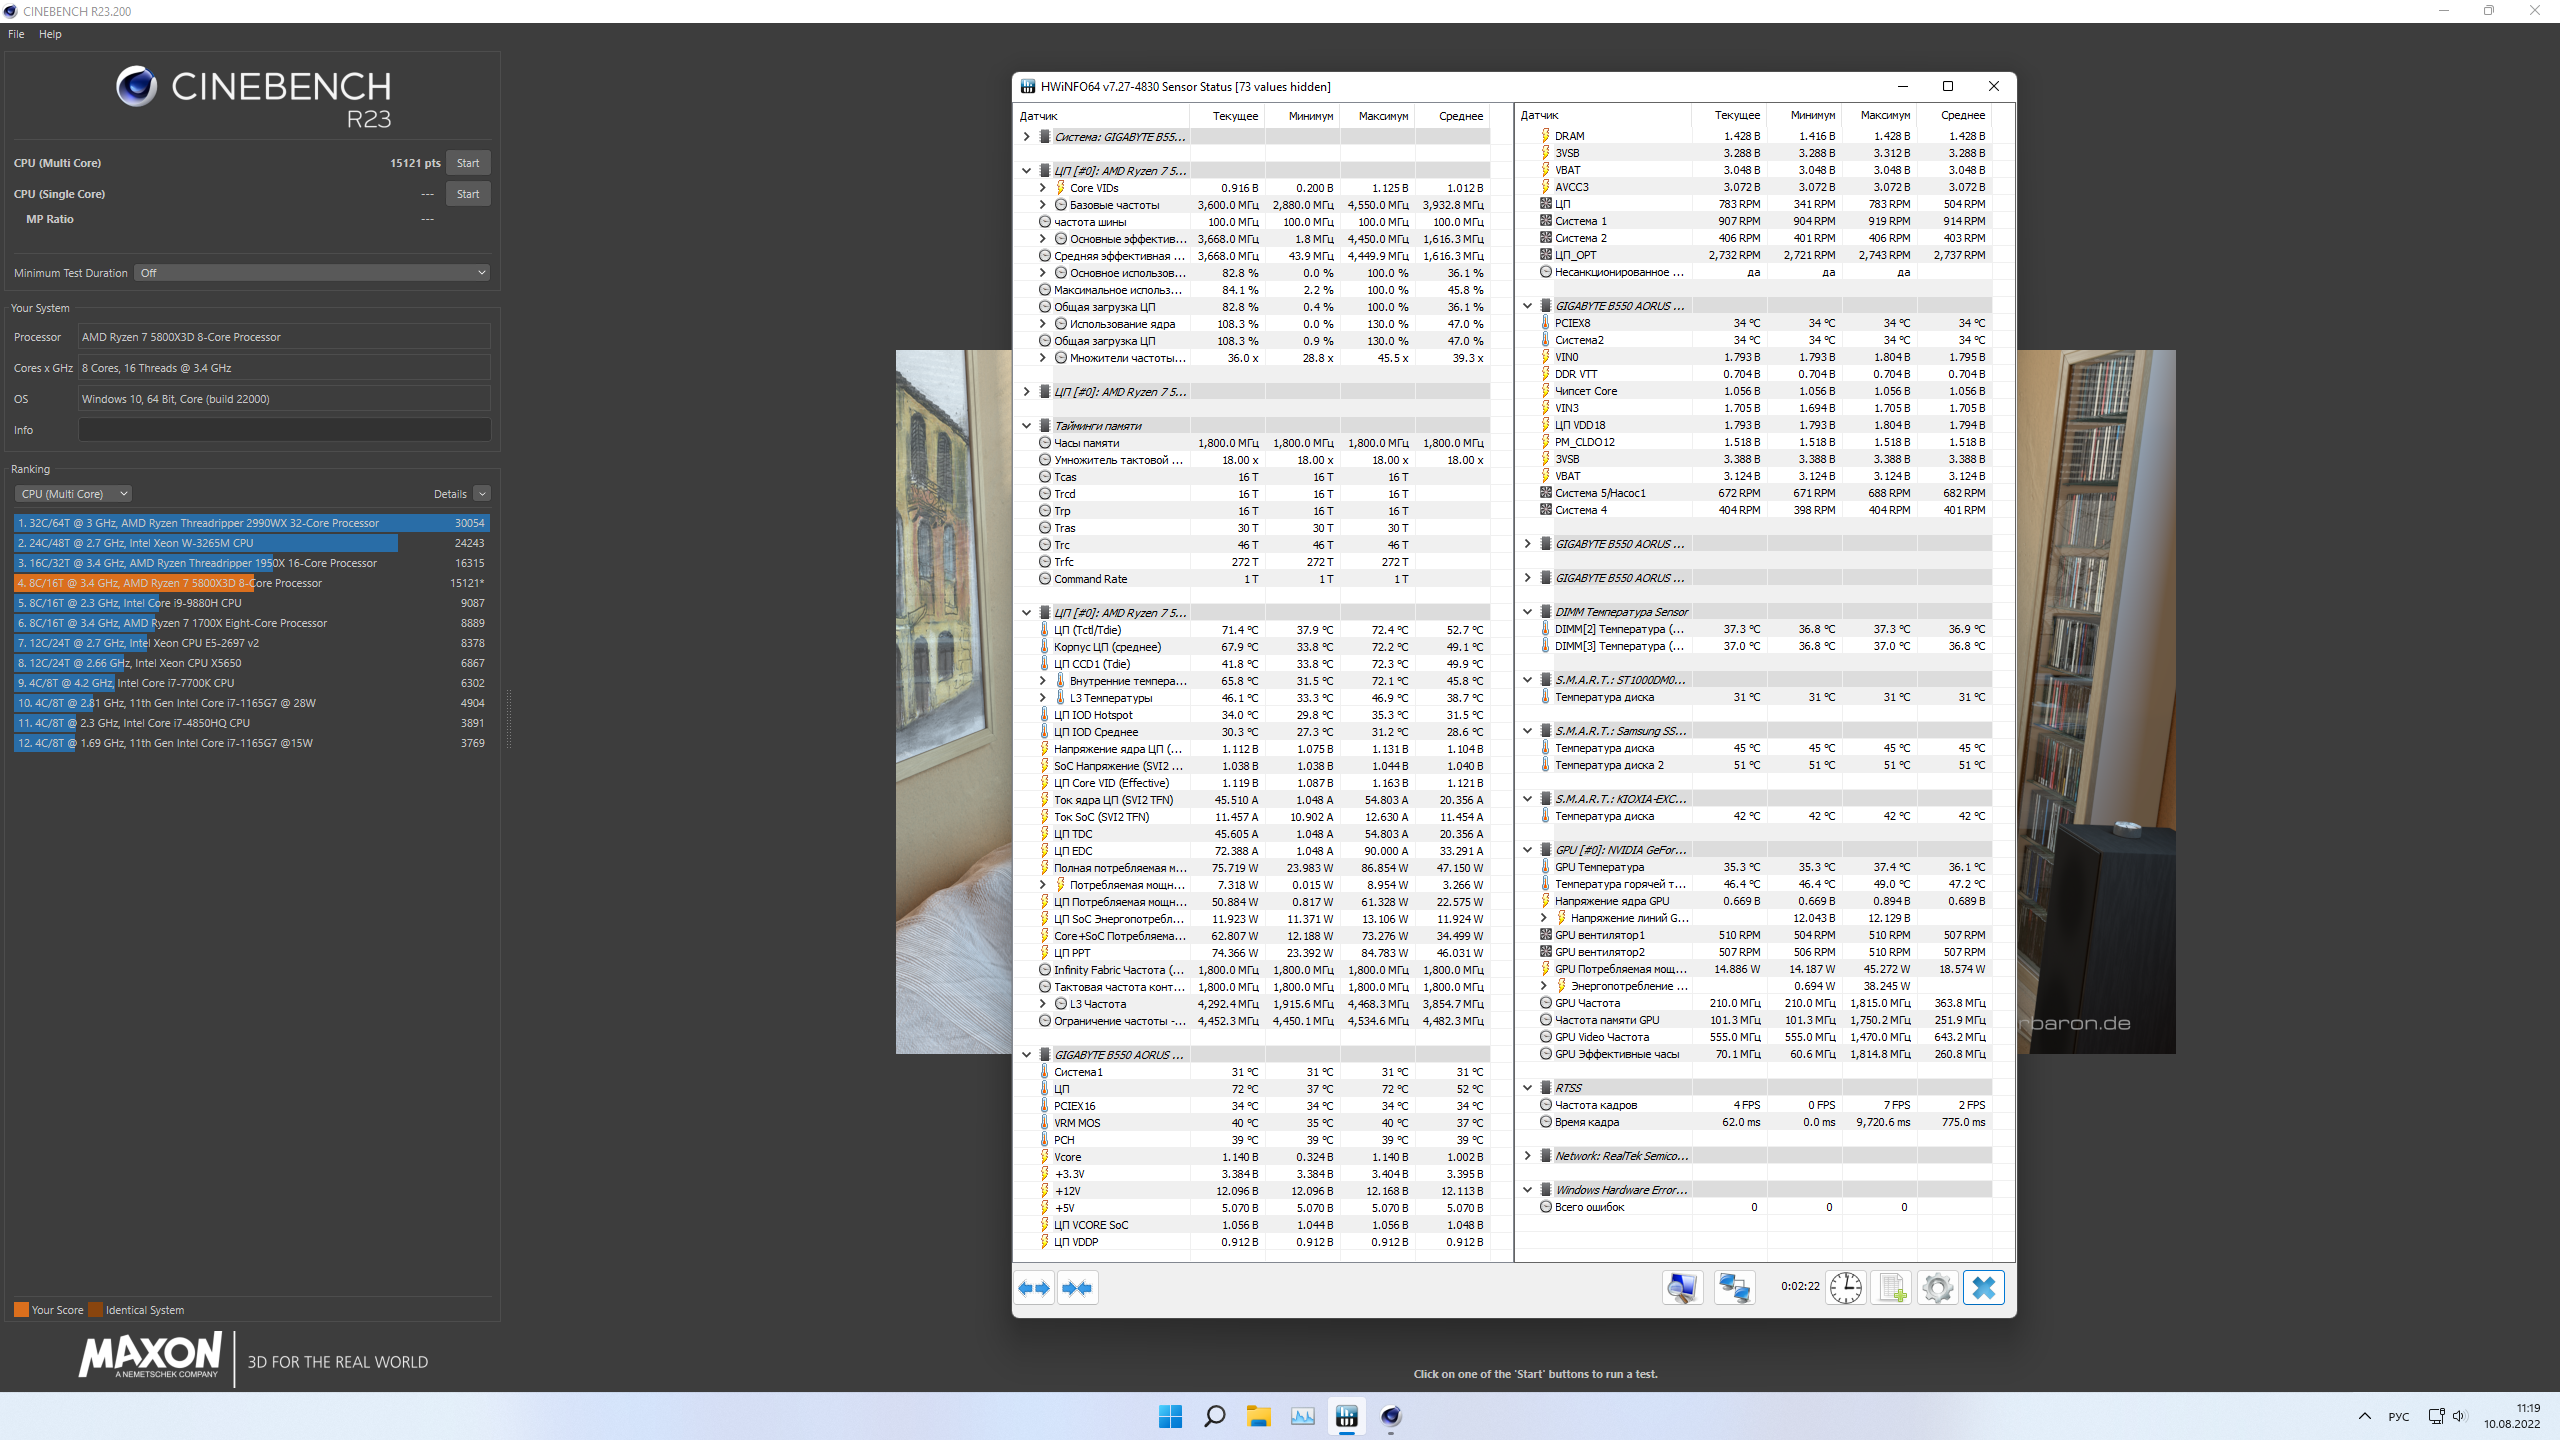
Task: Reset the sensor clock timer icon
Action: 1846,1288
